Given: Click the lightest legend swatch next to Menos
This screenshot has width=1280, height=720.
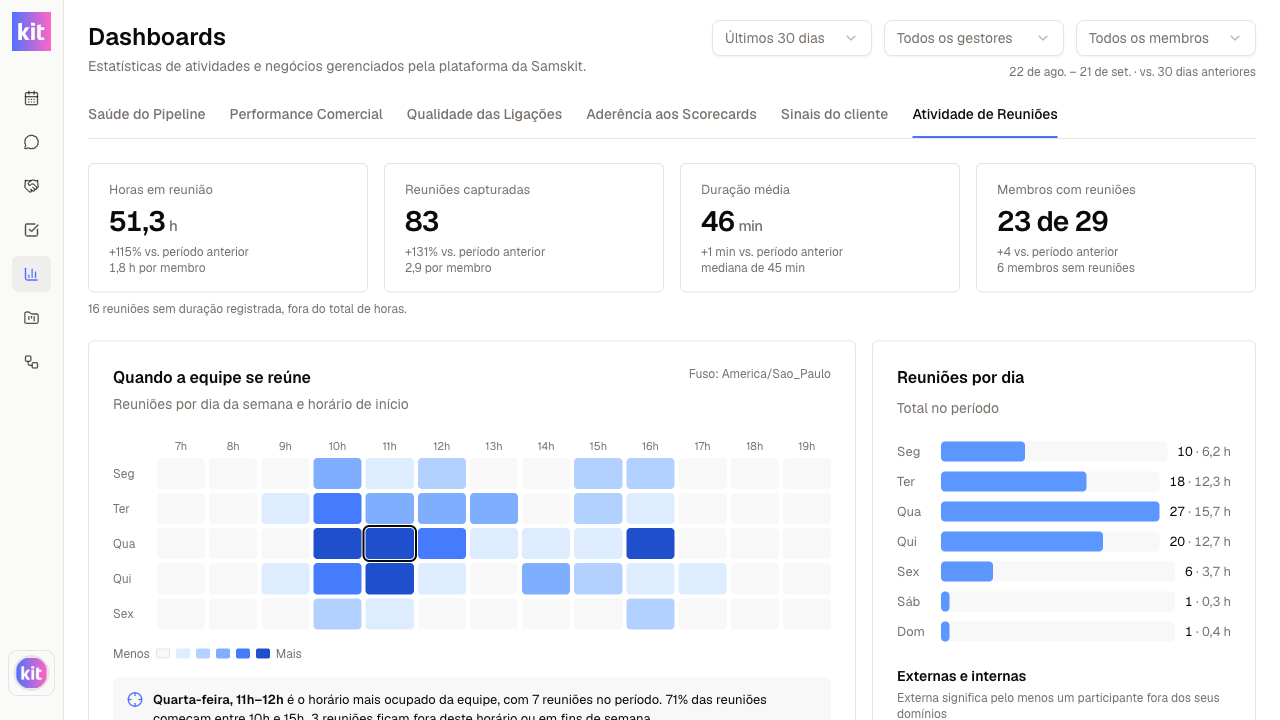Looking at the screenshot, I should (163, 654).
